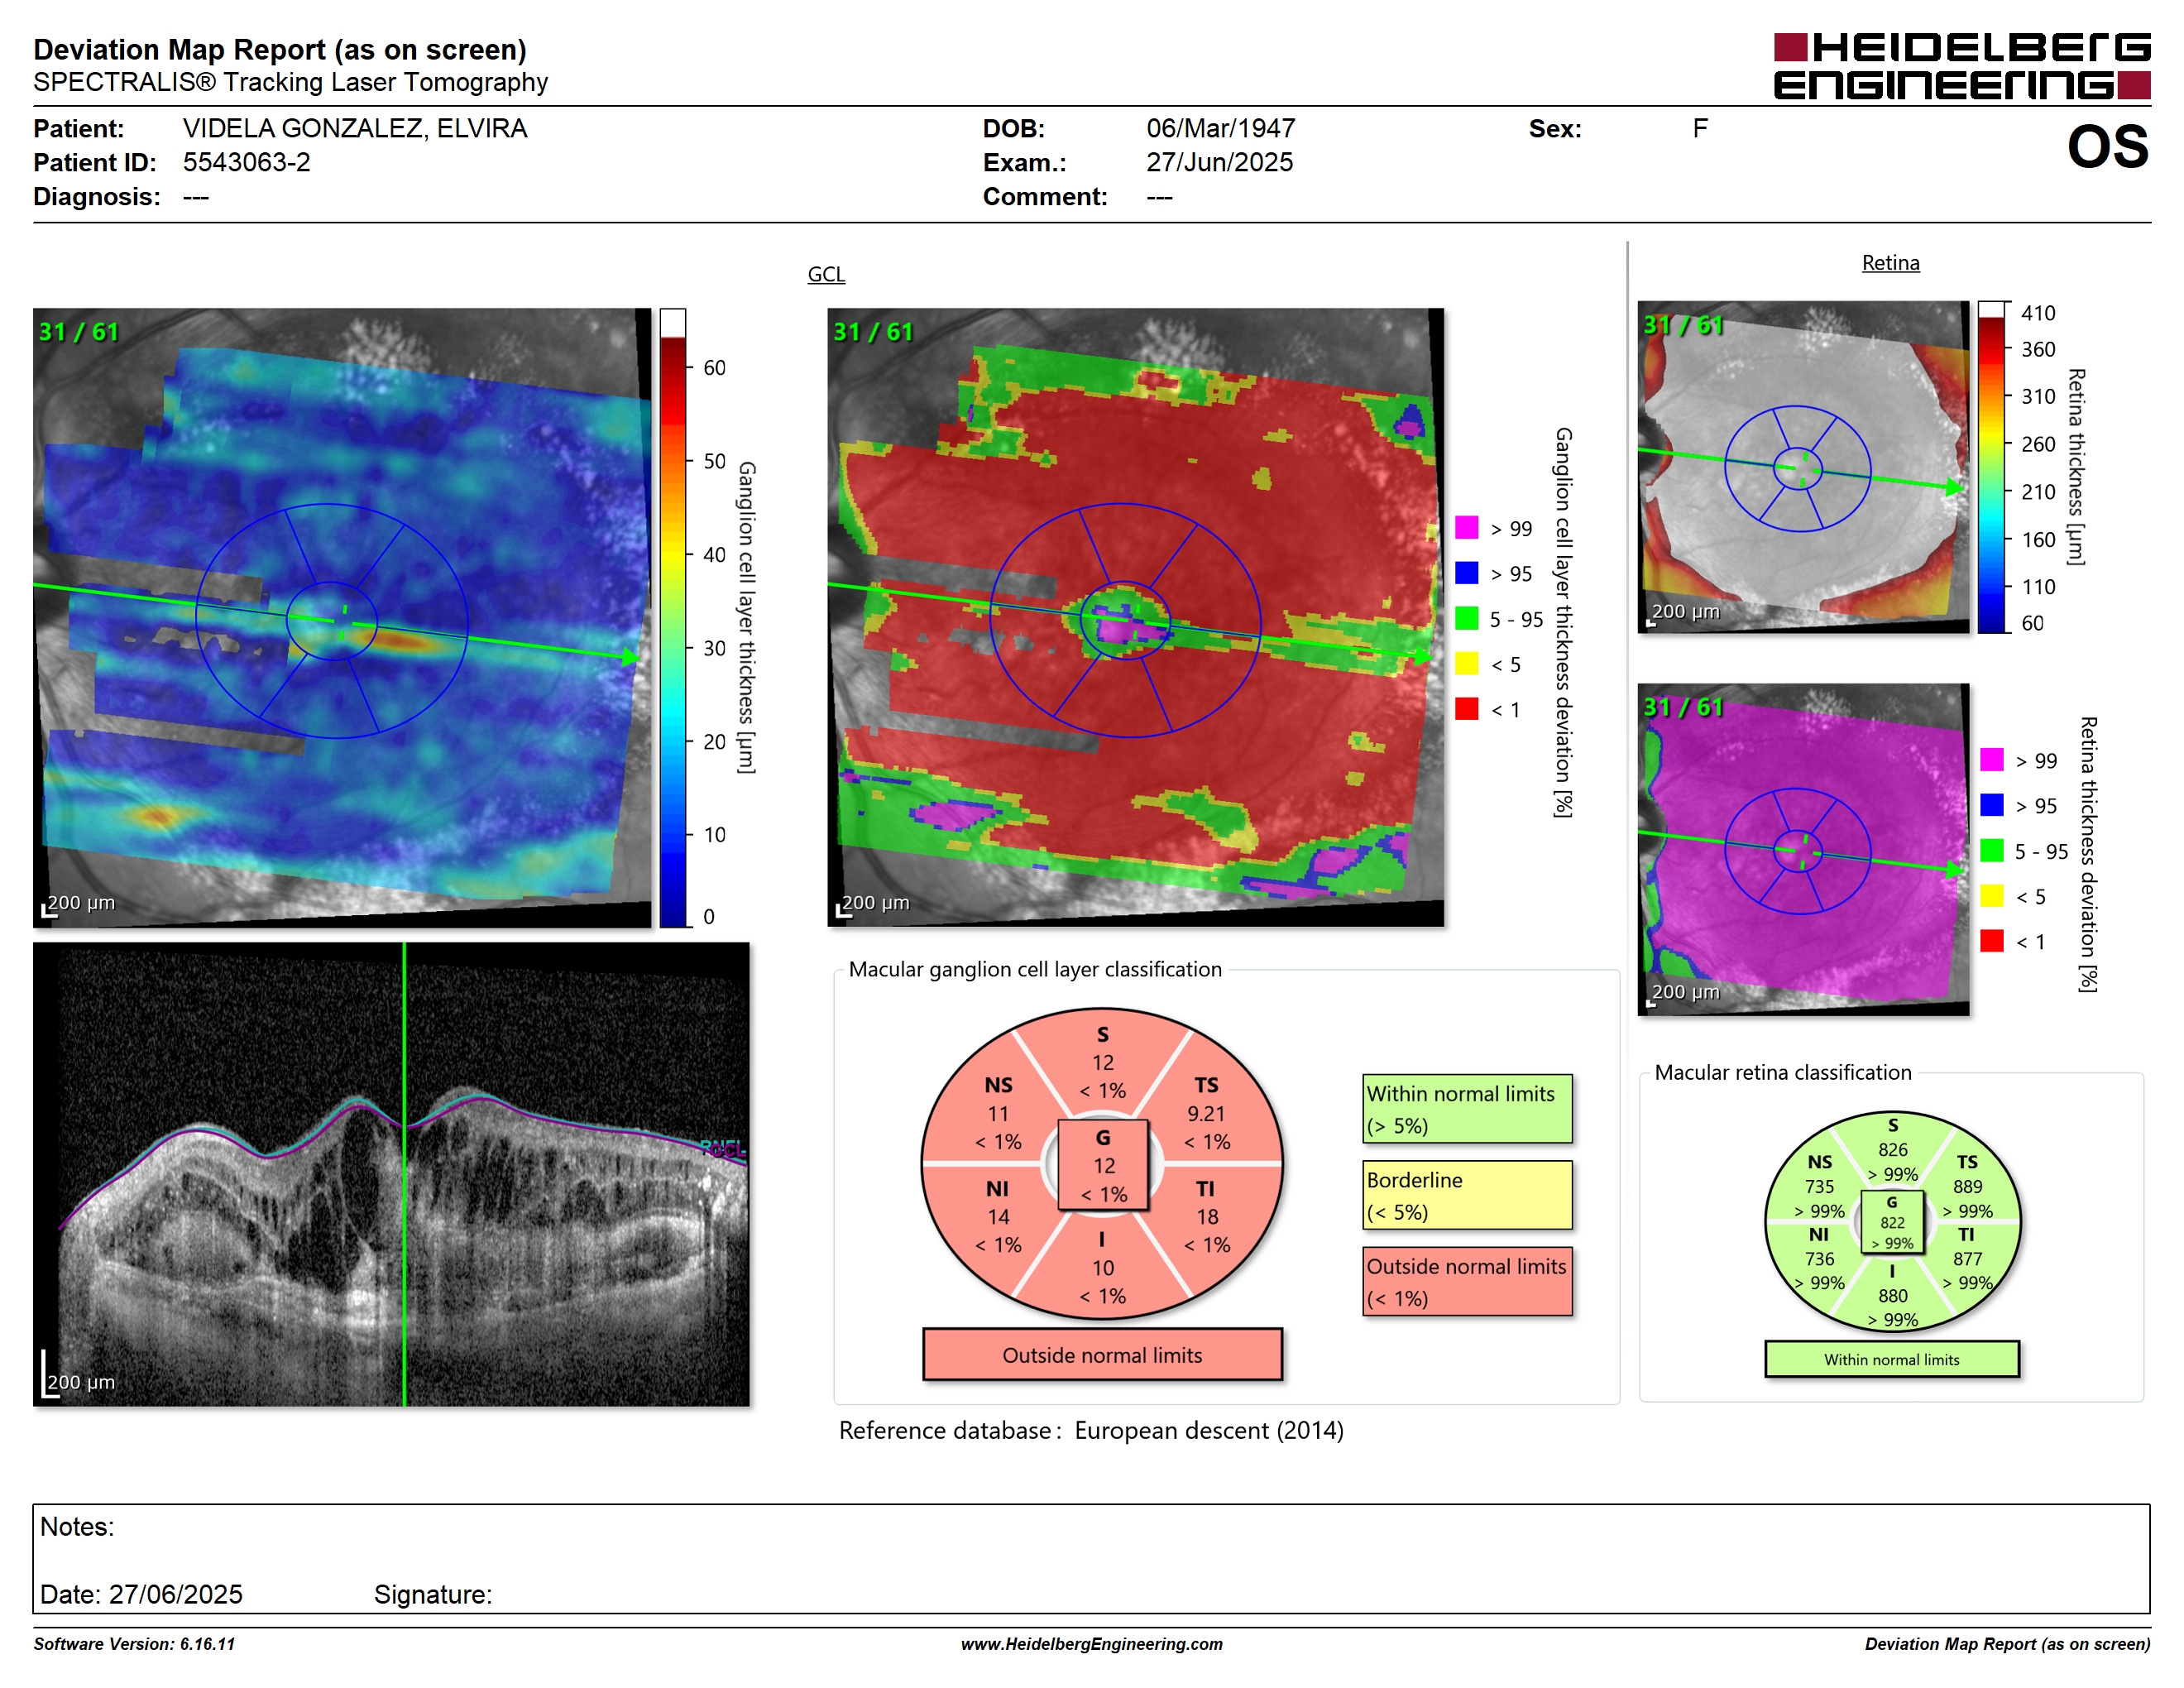Select the retina center G value 822
Viewport: 2184px width, 1688px height.
[1892, 1222]
